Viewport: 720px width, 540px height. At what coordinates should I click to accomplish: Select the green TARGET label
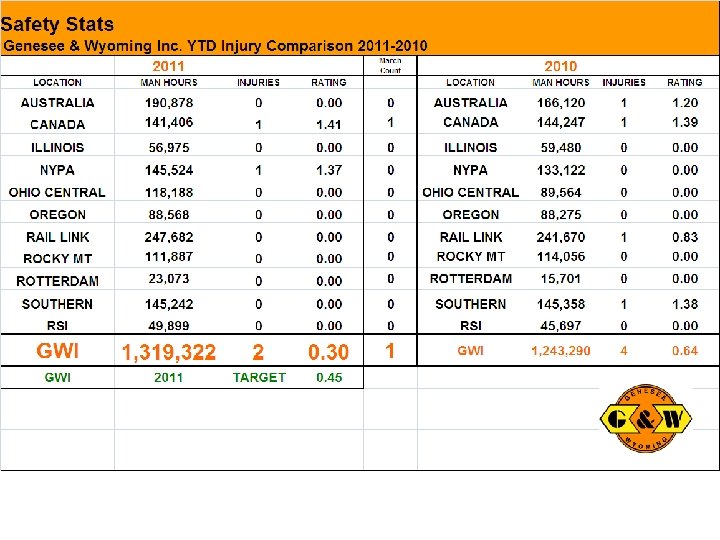(x=259, y=377)
